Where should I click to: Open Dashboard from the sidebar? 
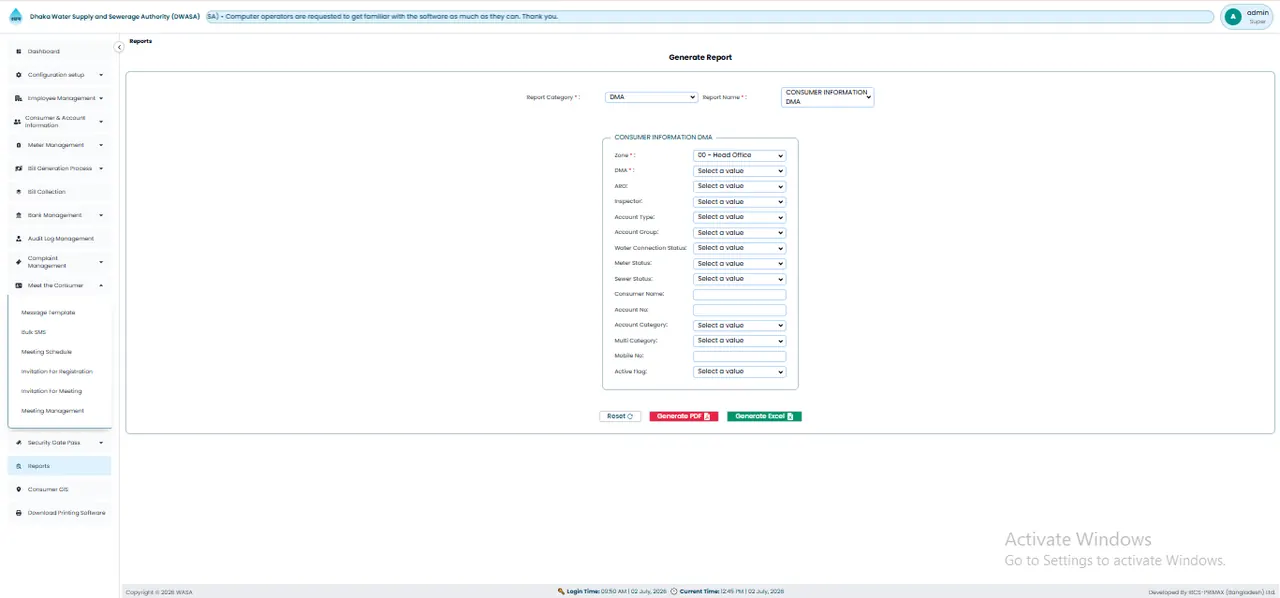coord(59,51)
